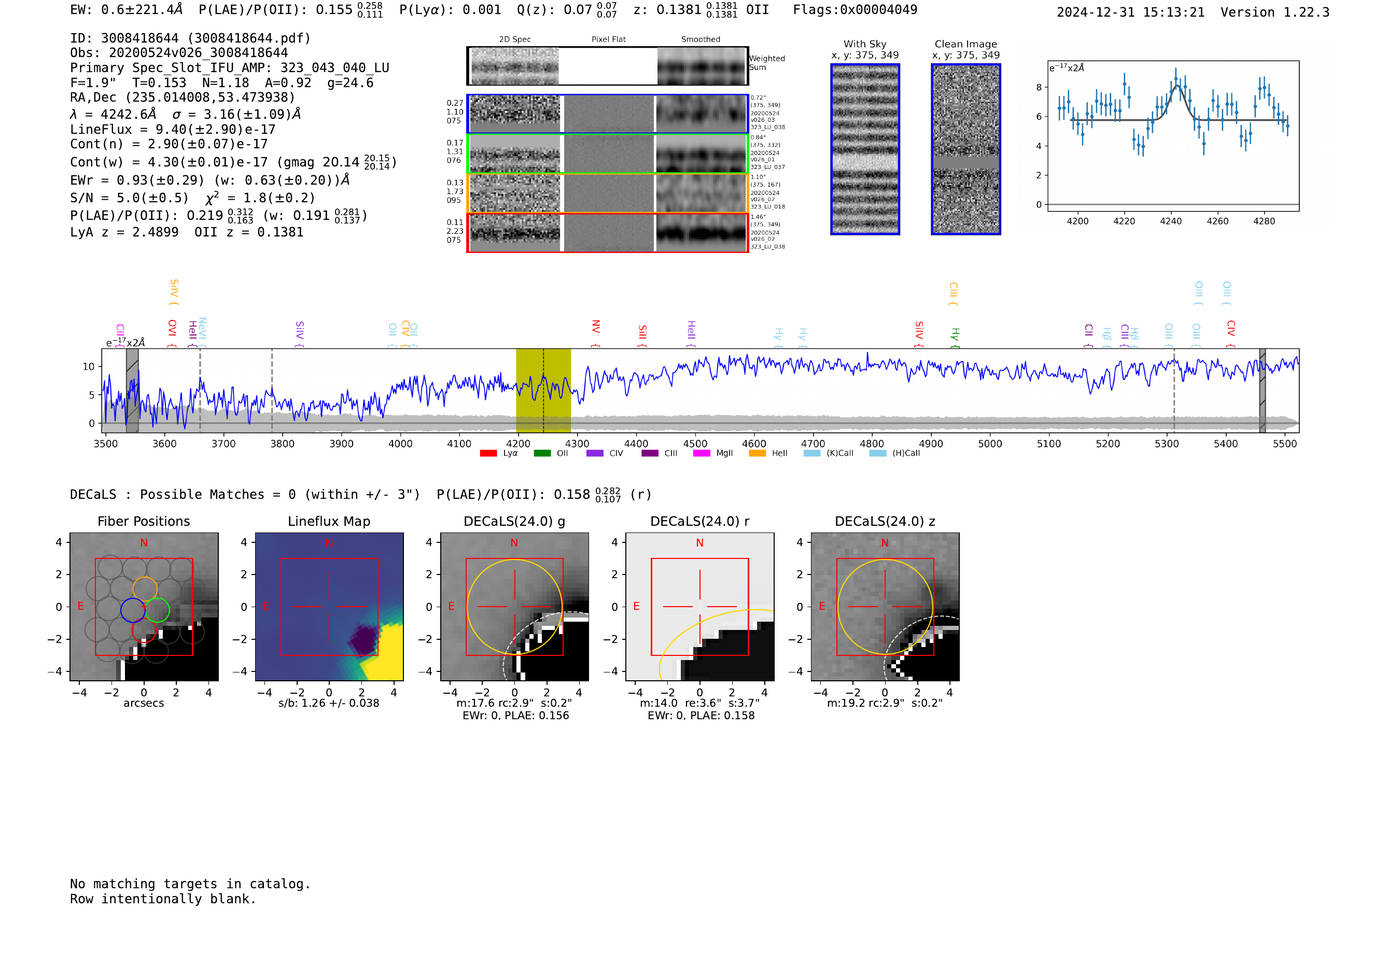The image size is (1400, 953).
Task: Open the Clean Image cutout
Action: [966, 149]
